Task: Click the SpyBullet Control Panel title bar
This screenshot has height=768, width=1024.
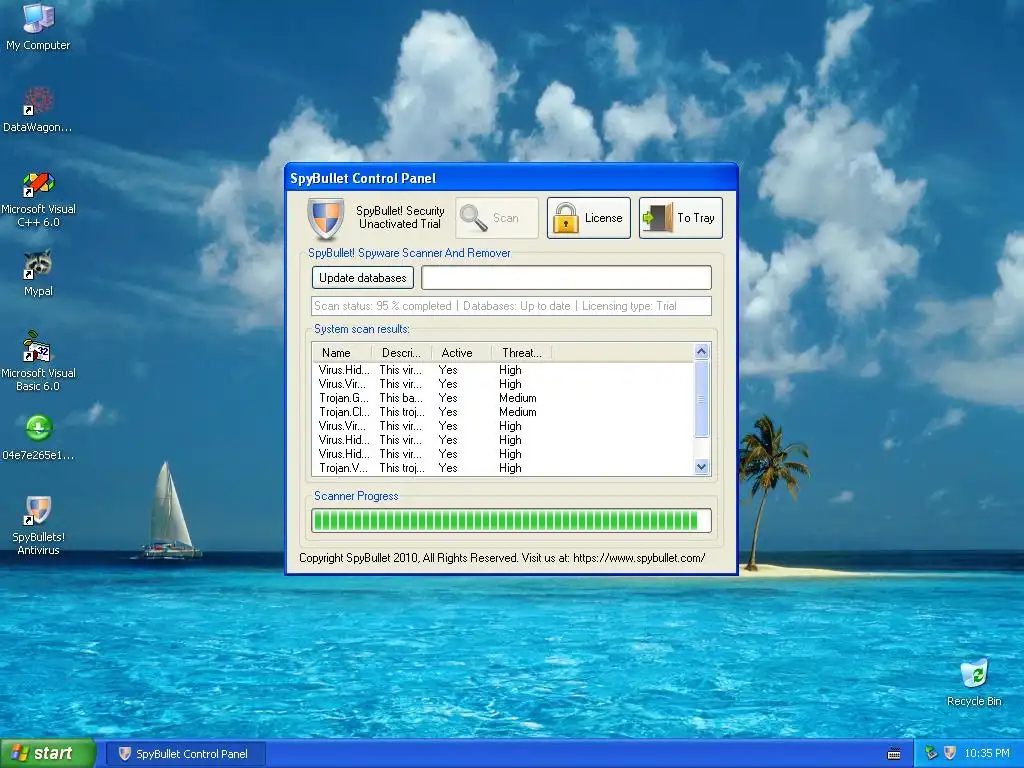Action: point(511,178)
